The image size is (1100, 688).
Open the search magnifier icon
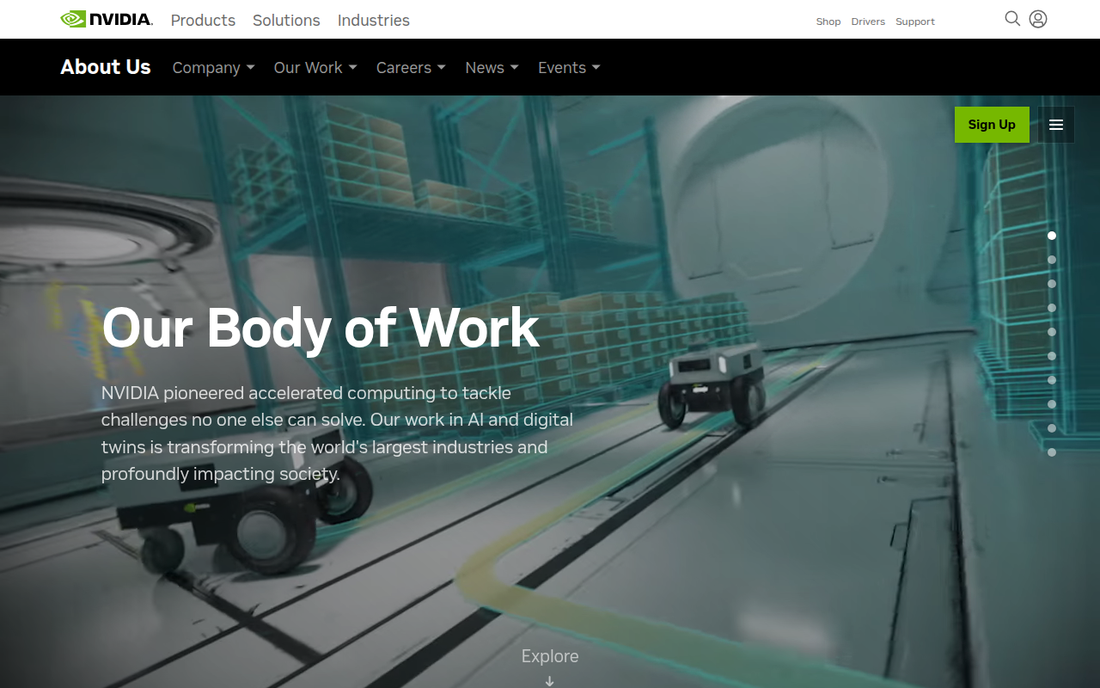pyautogui.click(x=1012, y=18)
